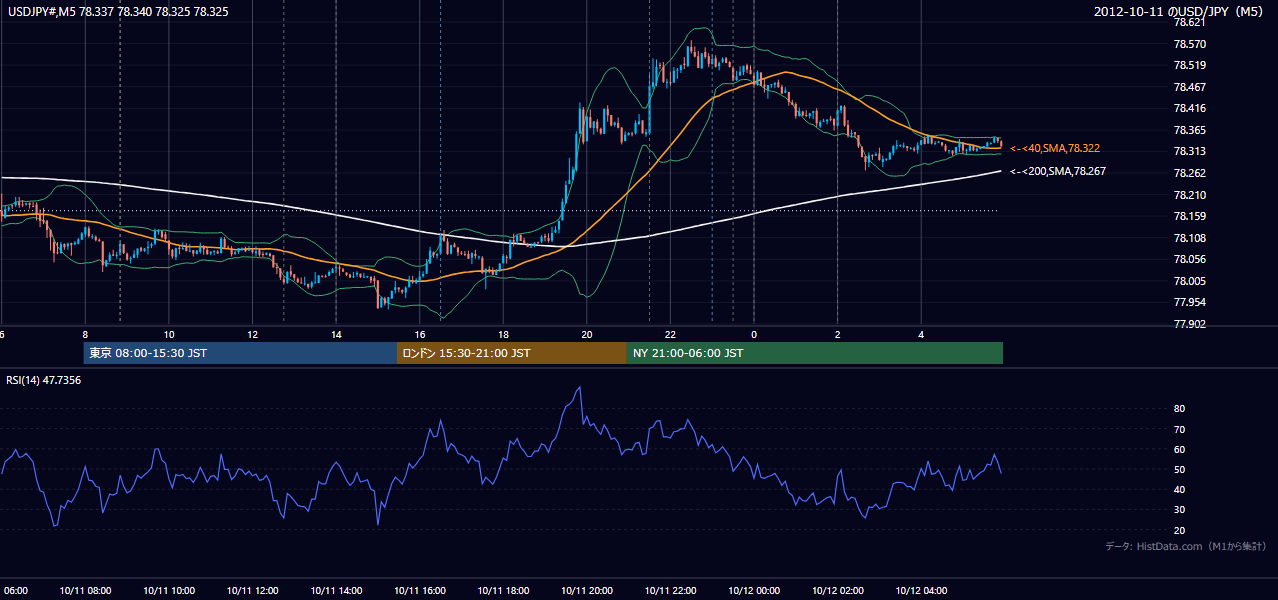Viewport: 1278px width, 600px height.
Task: Click the データ: HistData.com source credit
Action: pyautogui.click(x=1186, y=547)
